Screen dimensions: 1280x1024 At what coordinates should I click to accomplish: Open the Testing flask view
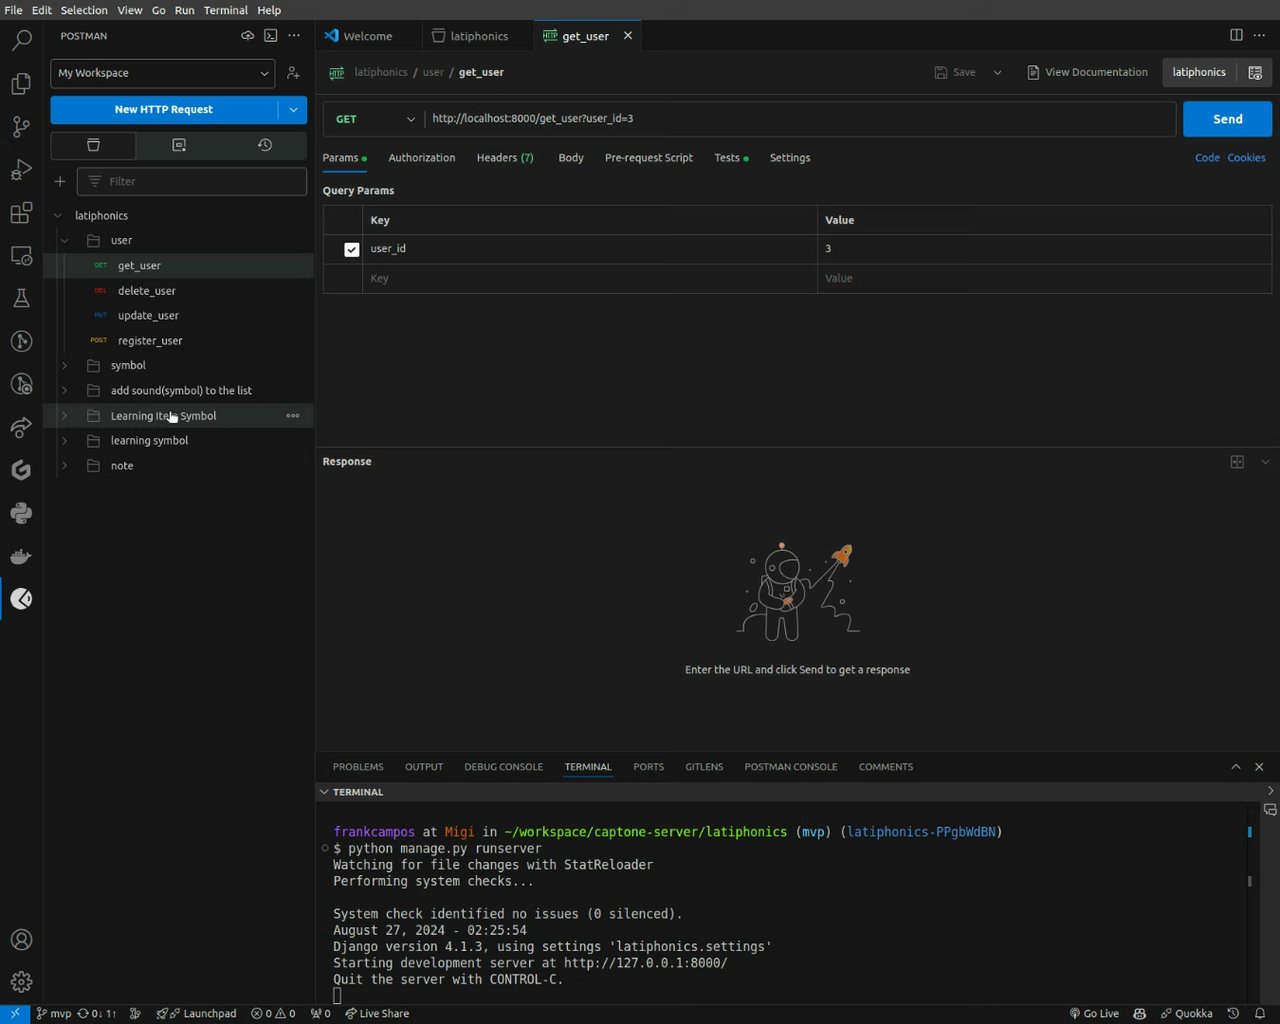point(21,298)
